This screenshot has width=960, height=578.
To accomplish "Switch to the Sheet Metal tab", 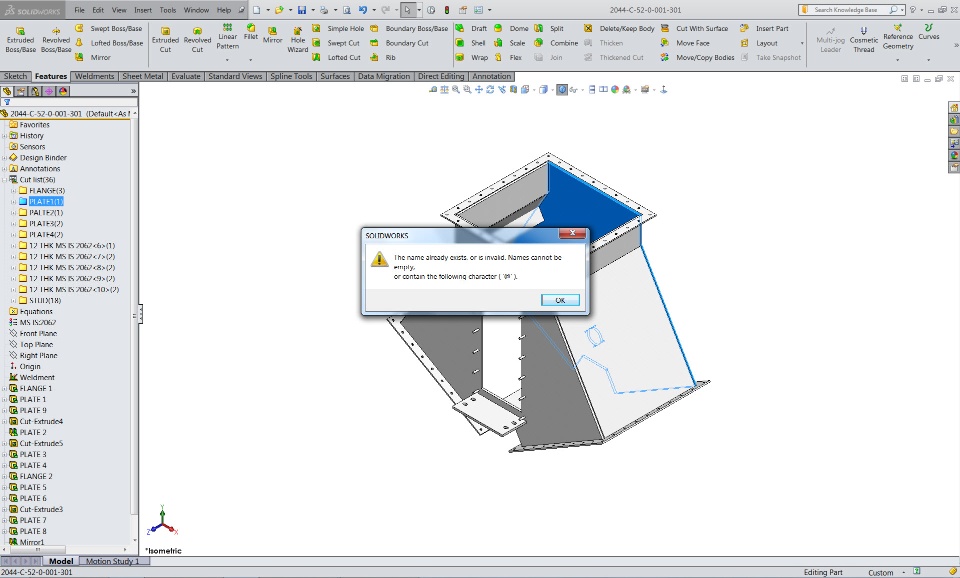I will coord(143,76).
